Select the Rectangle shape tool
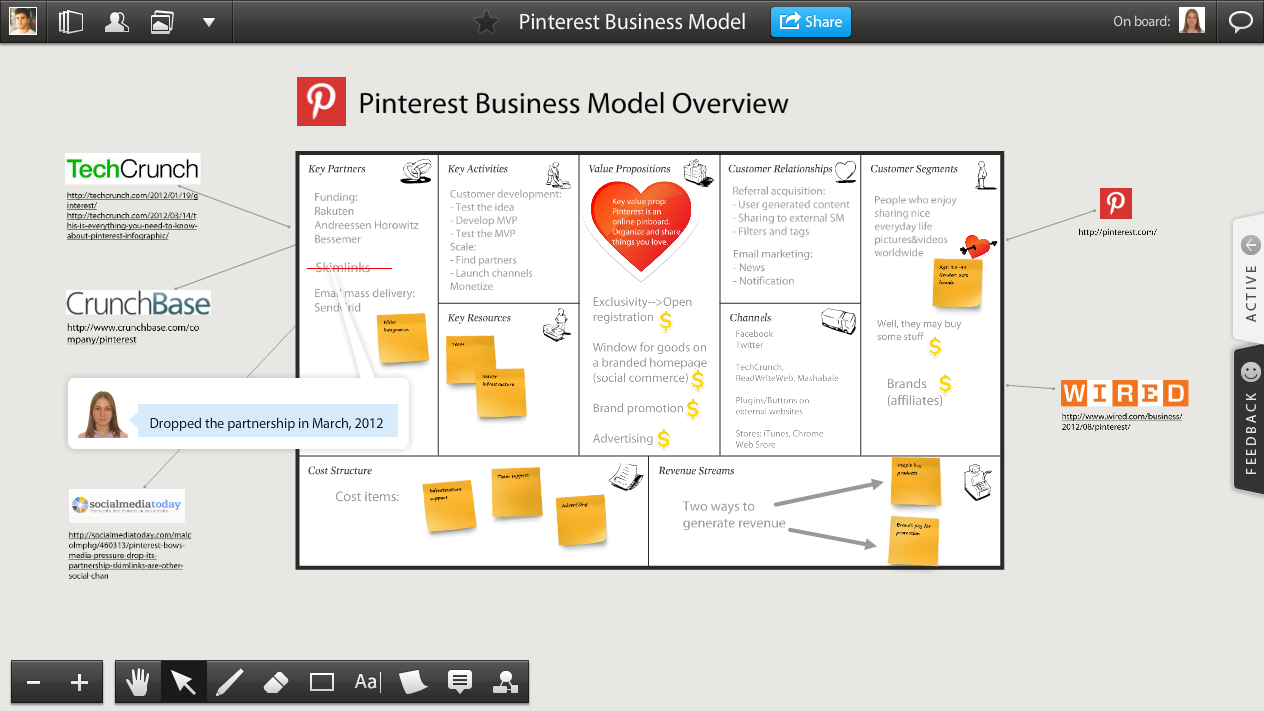1264x711 pixels. (x=321, y=682)
